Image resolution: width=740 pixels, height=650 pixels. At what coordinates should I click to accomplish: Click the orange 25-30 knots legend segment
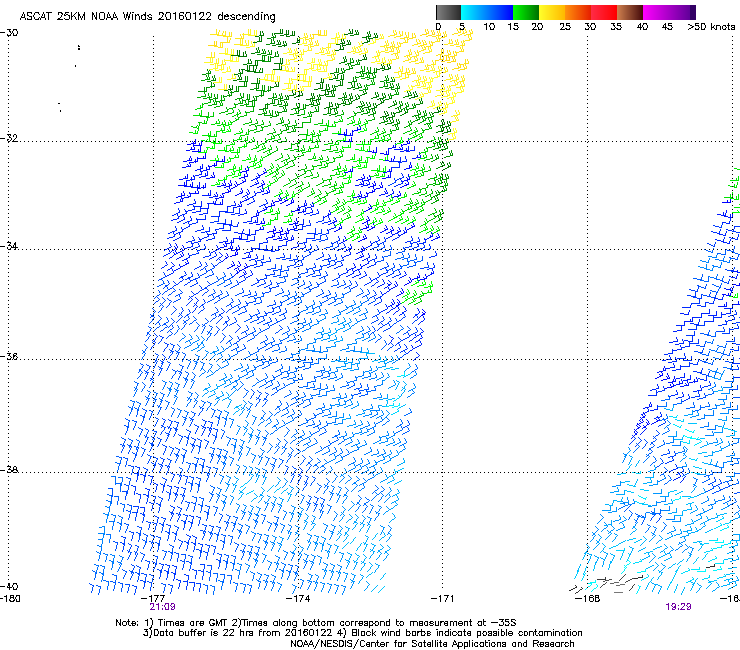click(x=578, y=12)
